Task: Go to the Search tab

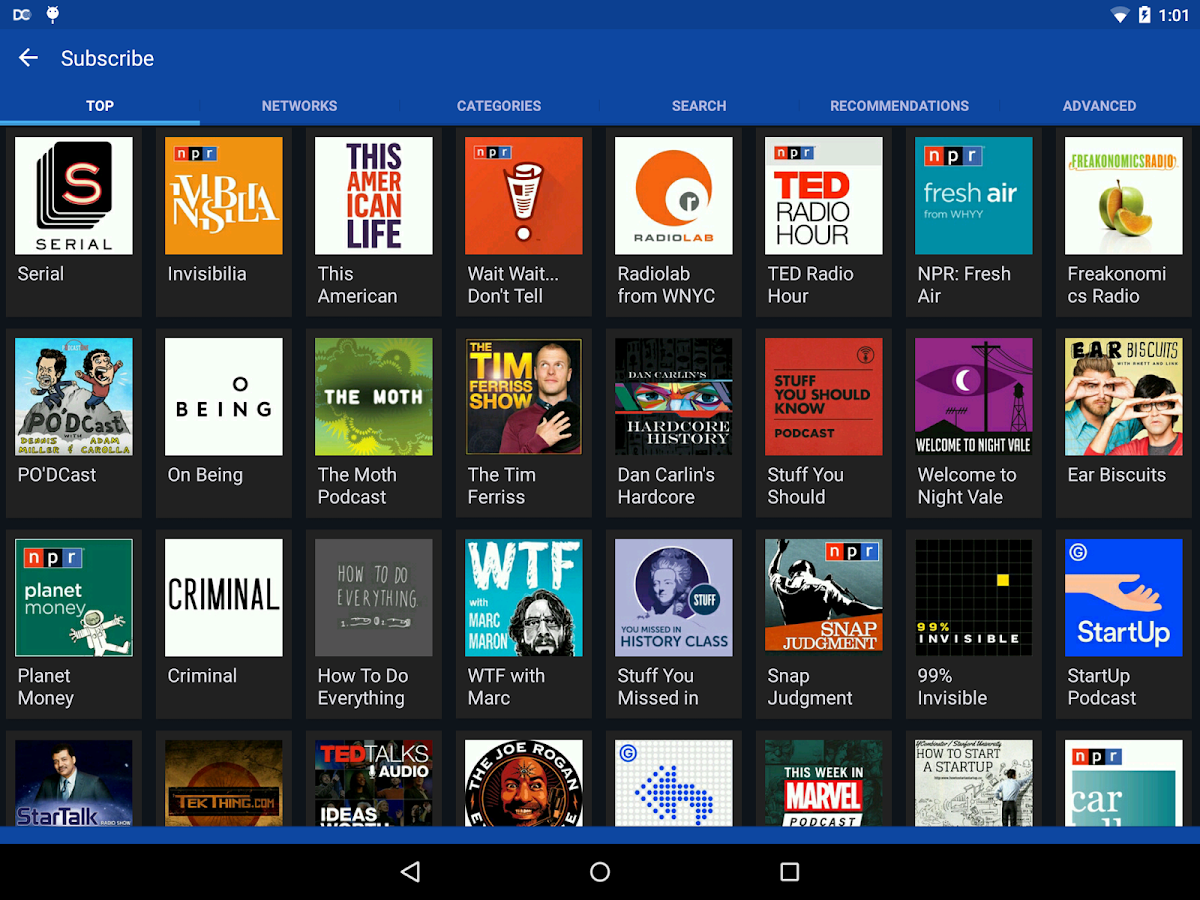Action: point(699,106)
